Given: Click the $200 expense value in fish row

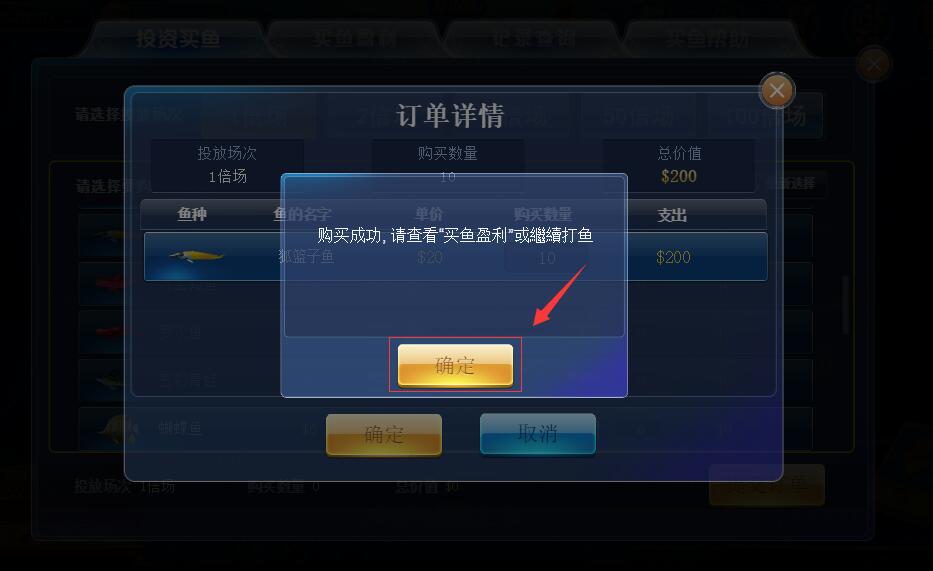Looking at the screenshot, I should click(673, 257).
